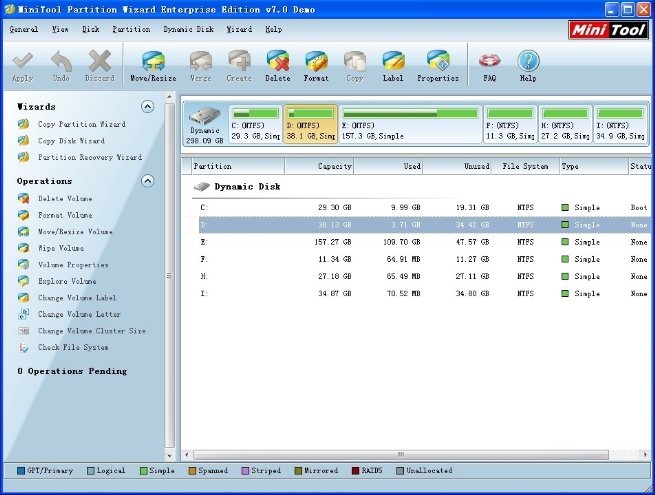Viewport: 655px width, 495px height.
Task: Select C: (NTFS) block in disk map
Action: pos(256,124)
